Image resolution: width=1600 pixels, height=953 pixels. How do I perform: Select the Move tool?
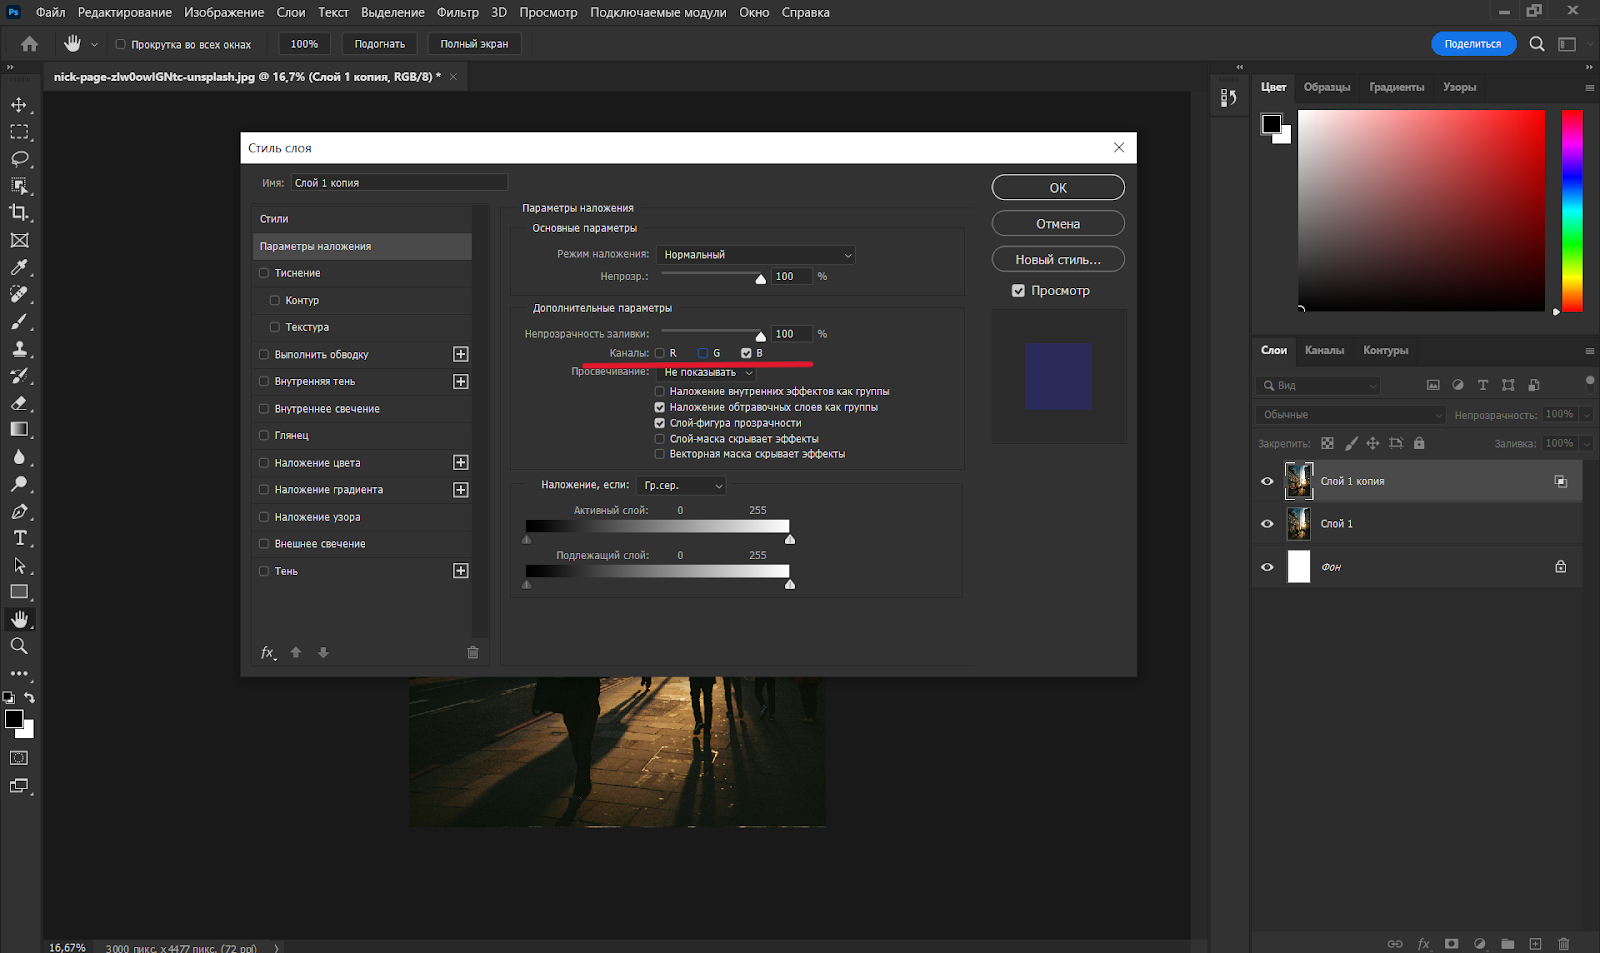20,104
